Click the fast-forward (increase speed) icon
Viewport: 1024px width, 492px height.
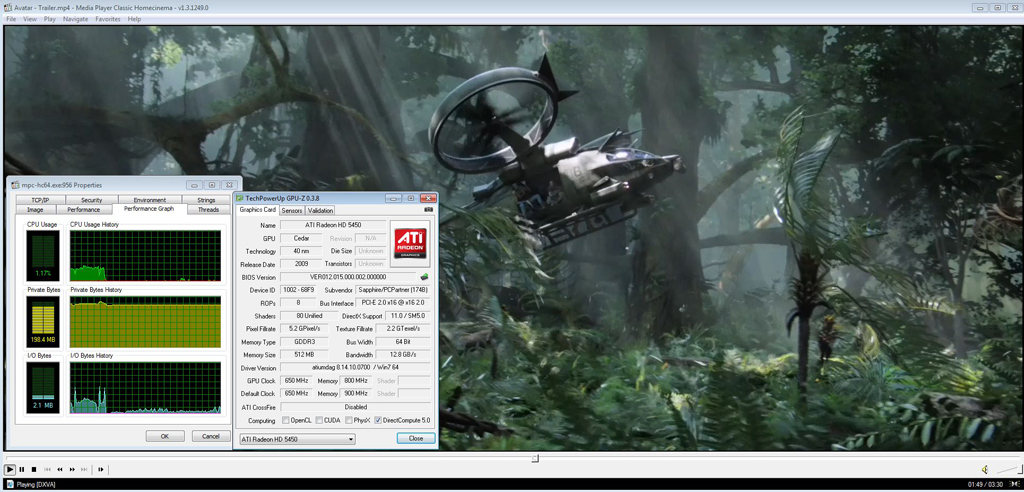coord(73,469)
